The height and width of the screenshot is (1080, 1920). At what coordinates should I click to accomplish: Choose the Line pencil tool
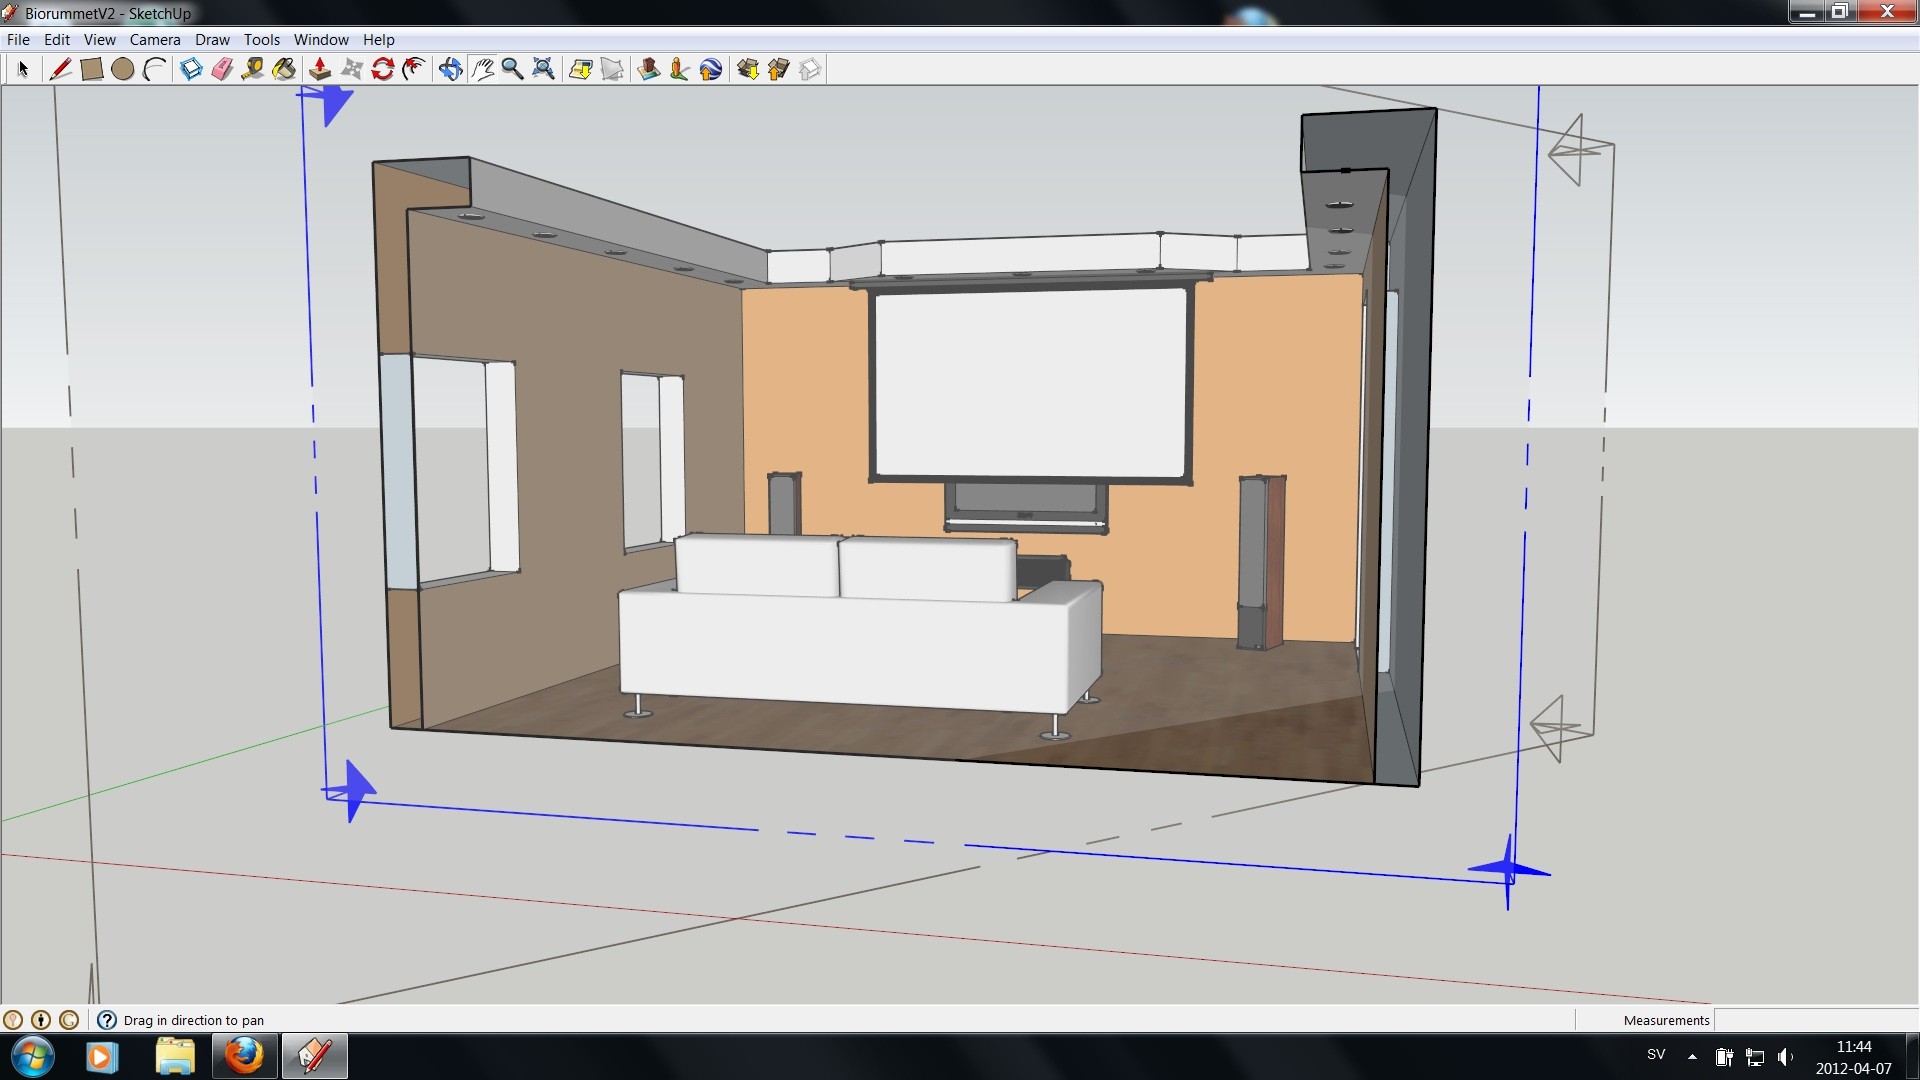click(x=60, y=69)
